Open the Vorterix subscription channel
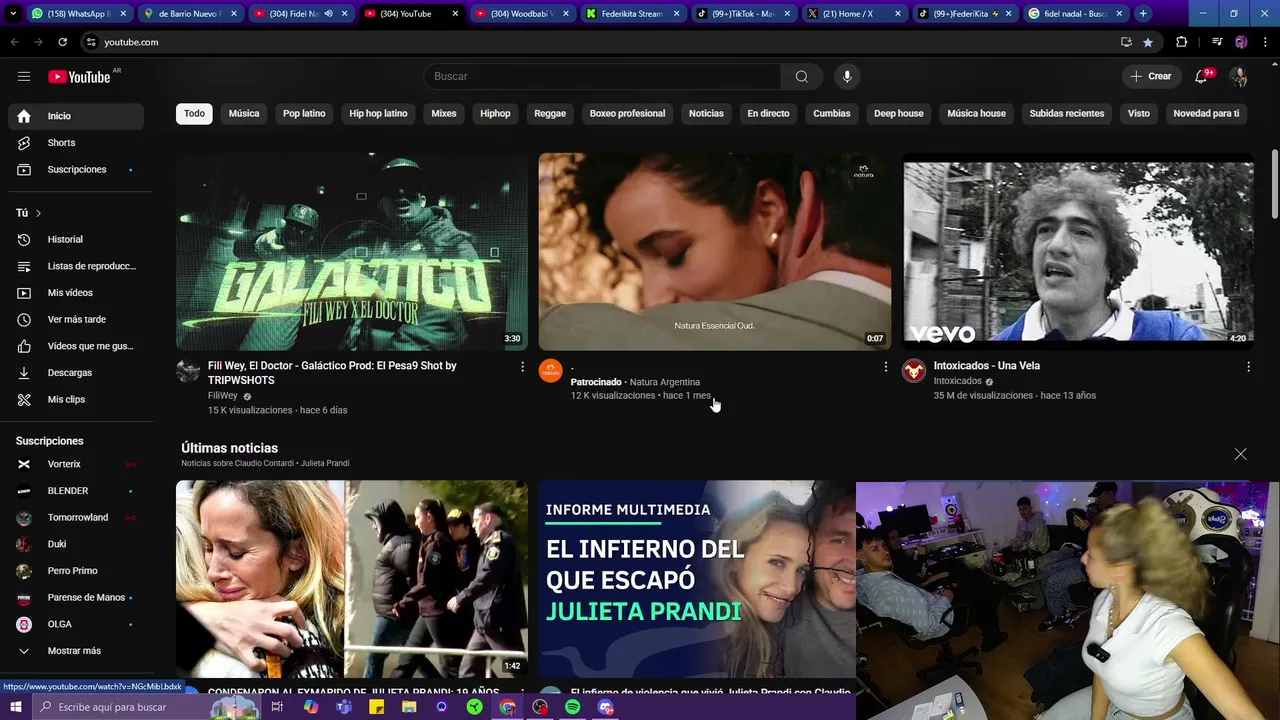Viewport: 1280px width, 720px height. (x=76, y=465)
